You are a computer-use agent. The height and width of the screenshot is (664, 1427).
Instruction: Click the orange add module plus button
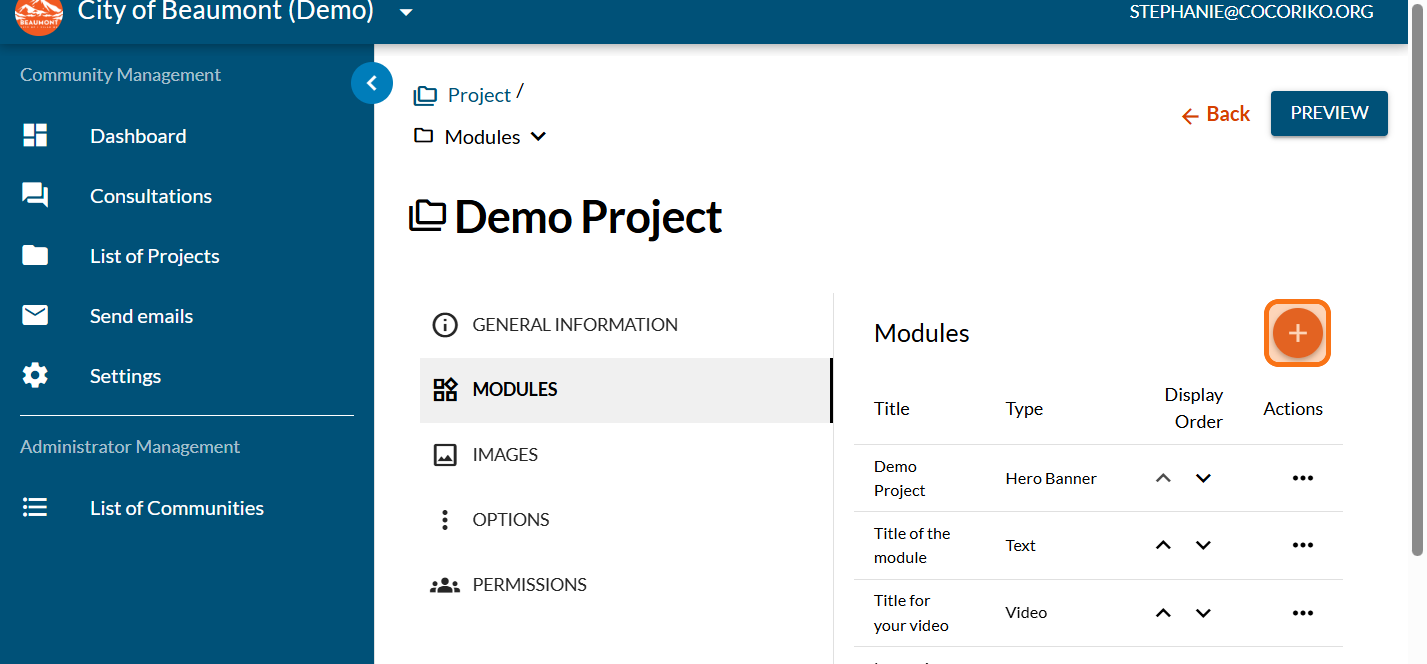pos(1297,333)
